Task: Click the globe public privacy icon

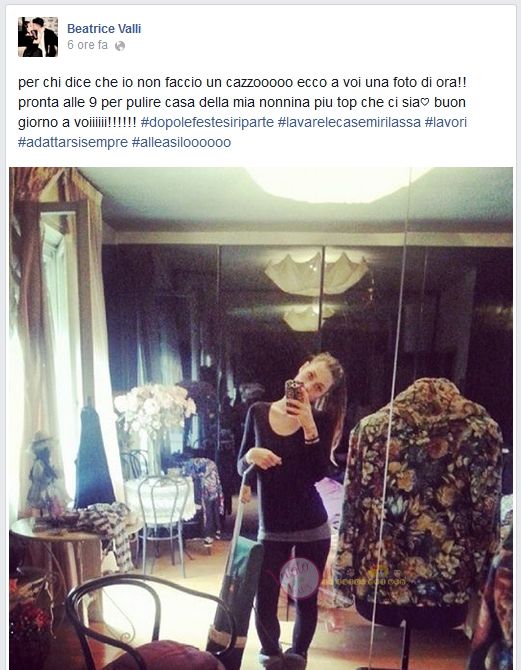Action: 120,46
